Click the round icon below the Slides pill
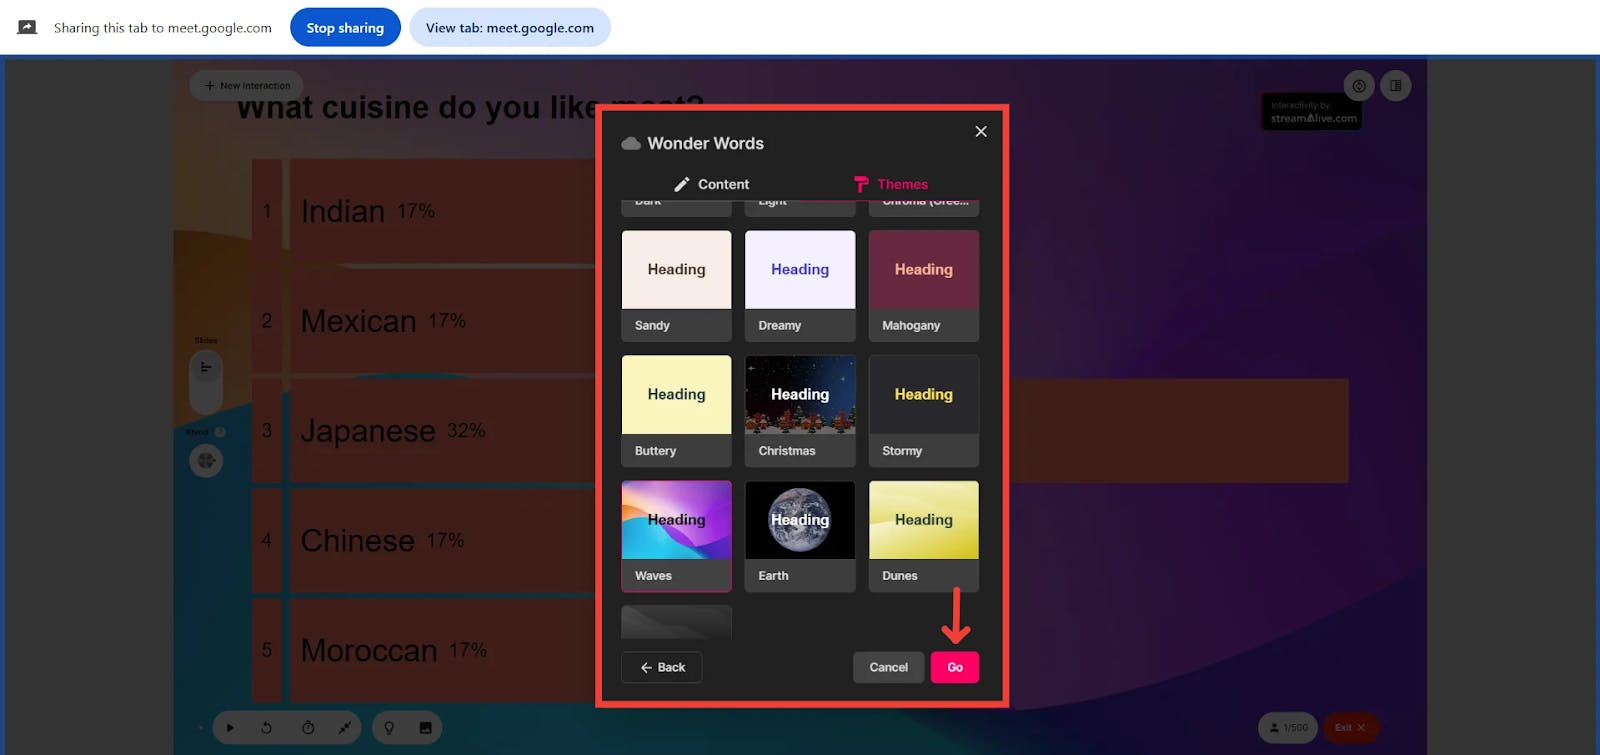 (206, 461)
